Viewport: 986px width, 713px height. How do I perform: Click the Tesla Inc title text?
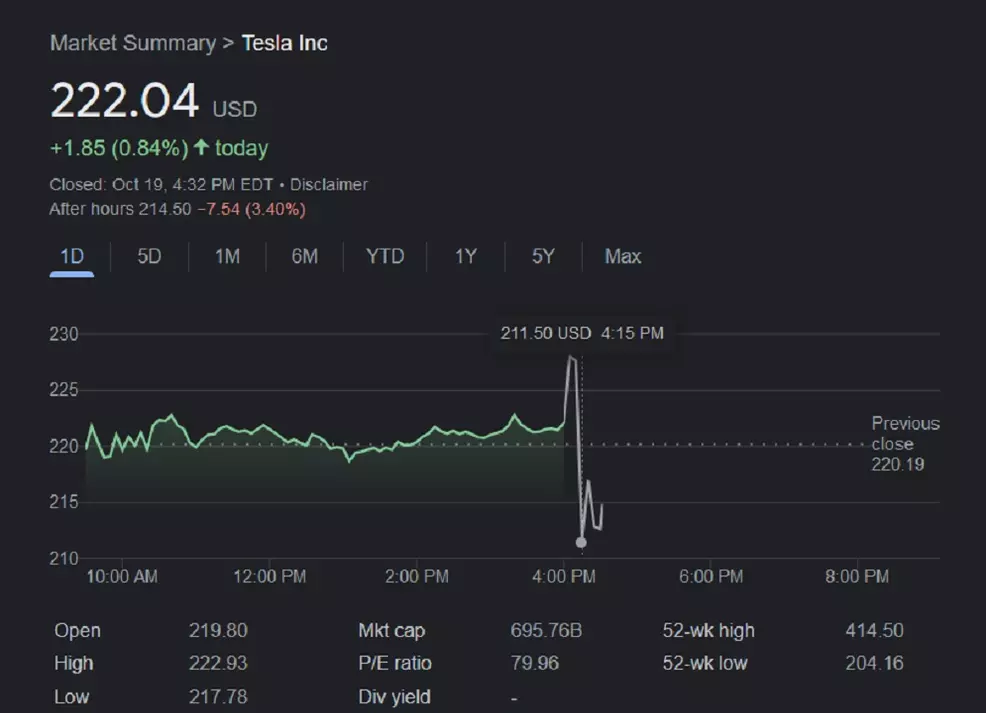pos(284,43)
